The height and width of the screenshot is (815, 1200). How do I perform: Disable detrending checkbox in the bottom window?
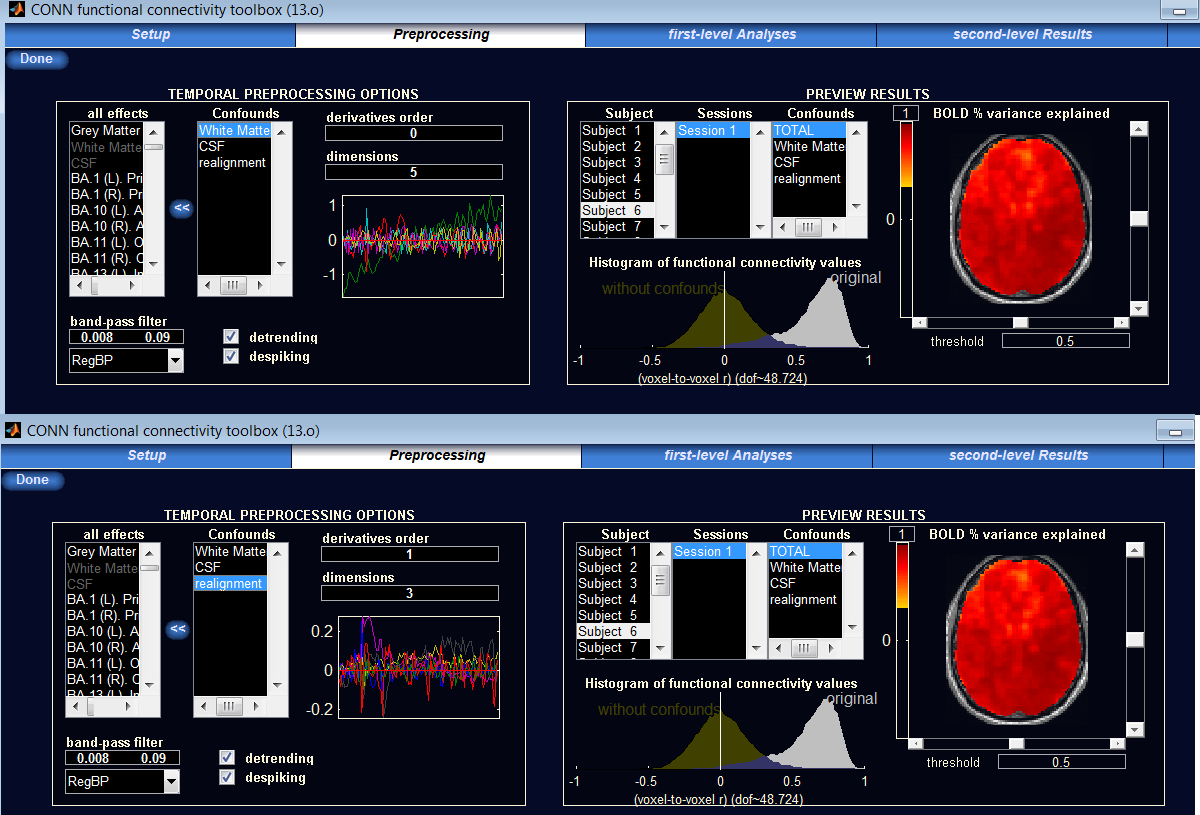point(227,758)
